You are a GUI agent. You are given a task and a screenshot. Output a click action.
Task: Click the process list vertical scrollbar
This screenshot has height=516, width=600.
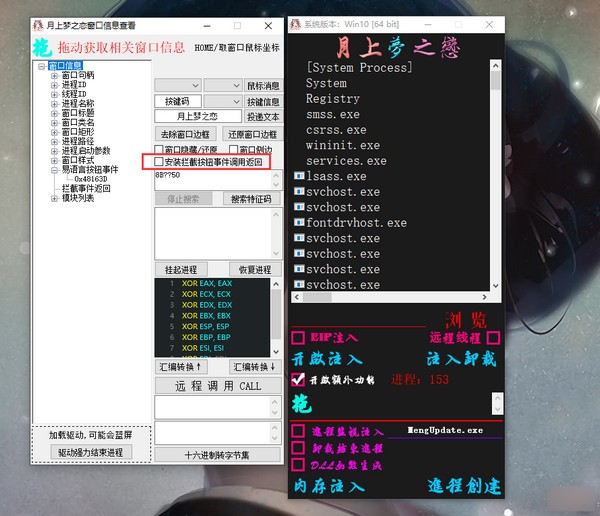(x=496, y=180)
